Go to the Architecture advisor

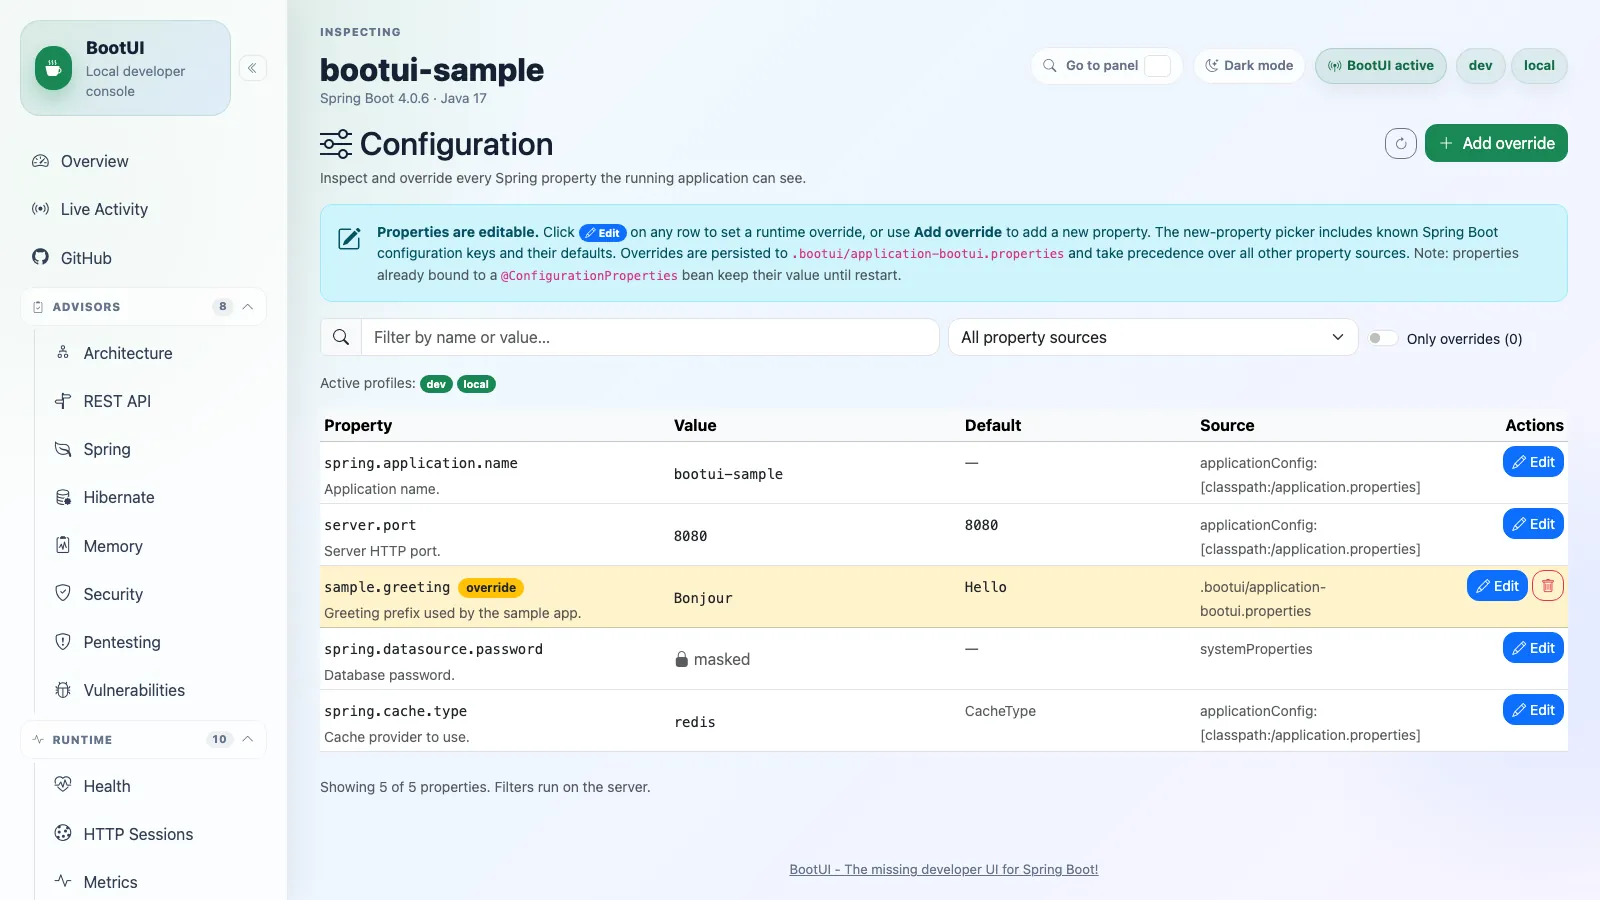(x=155, y=353)
